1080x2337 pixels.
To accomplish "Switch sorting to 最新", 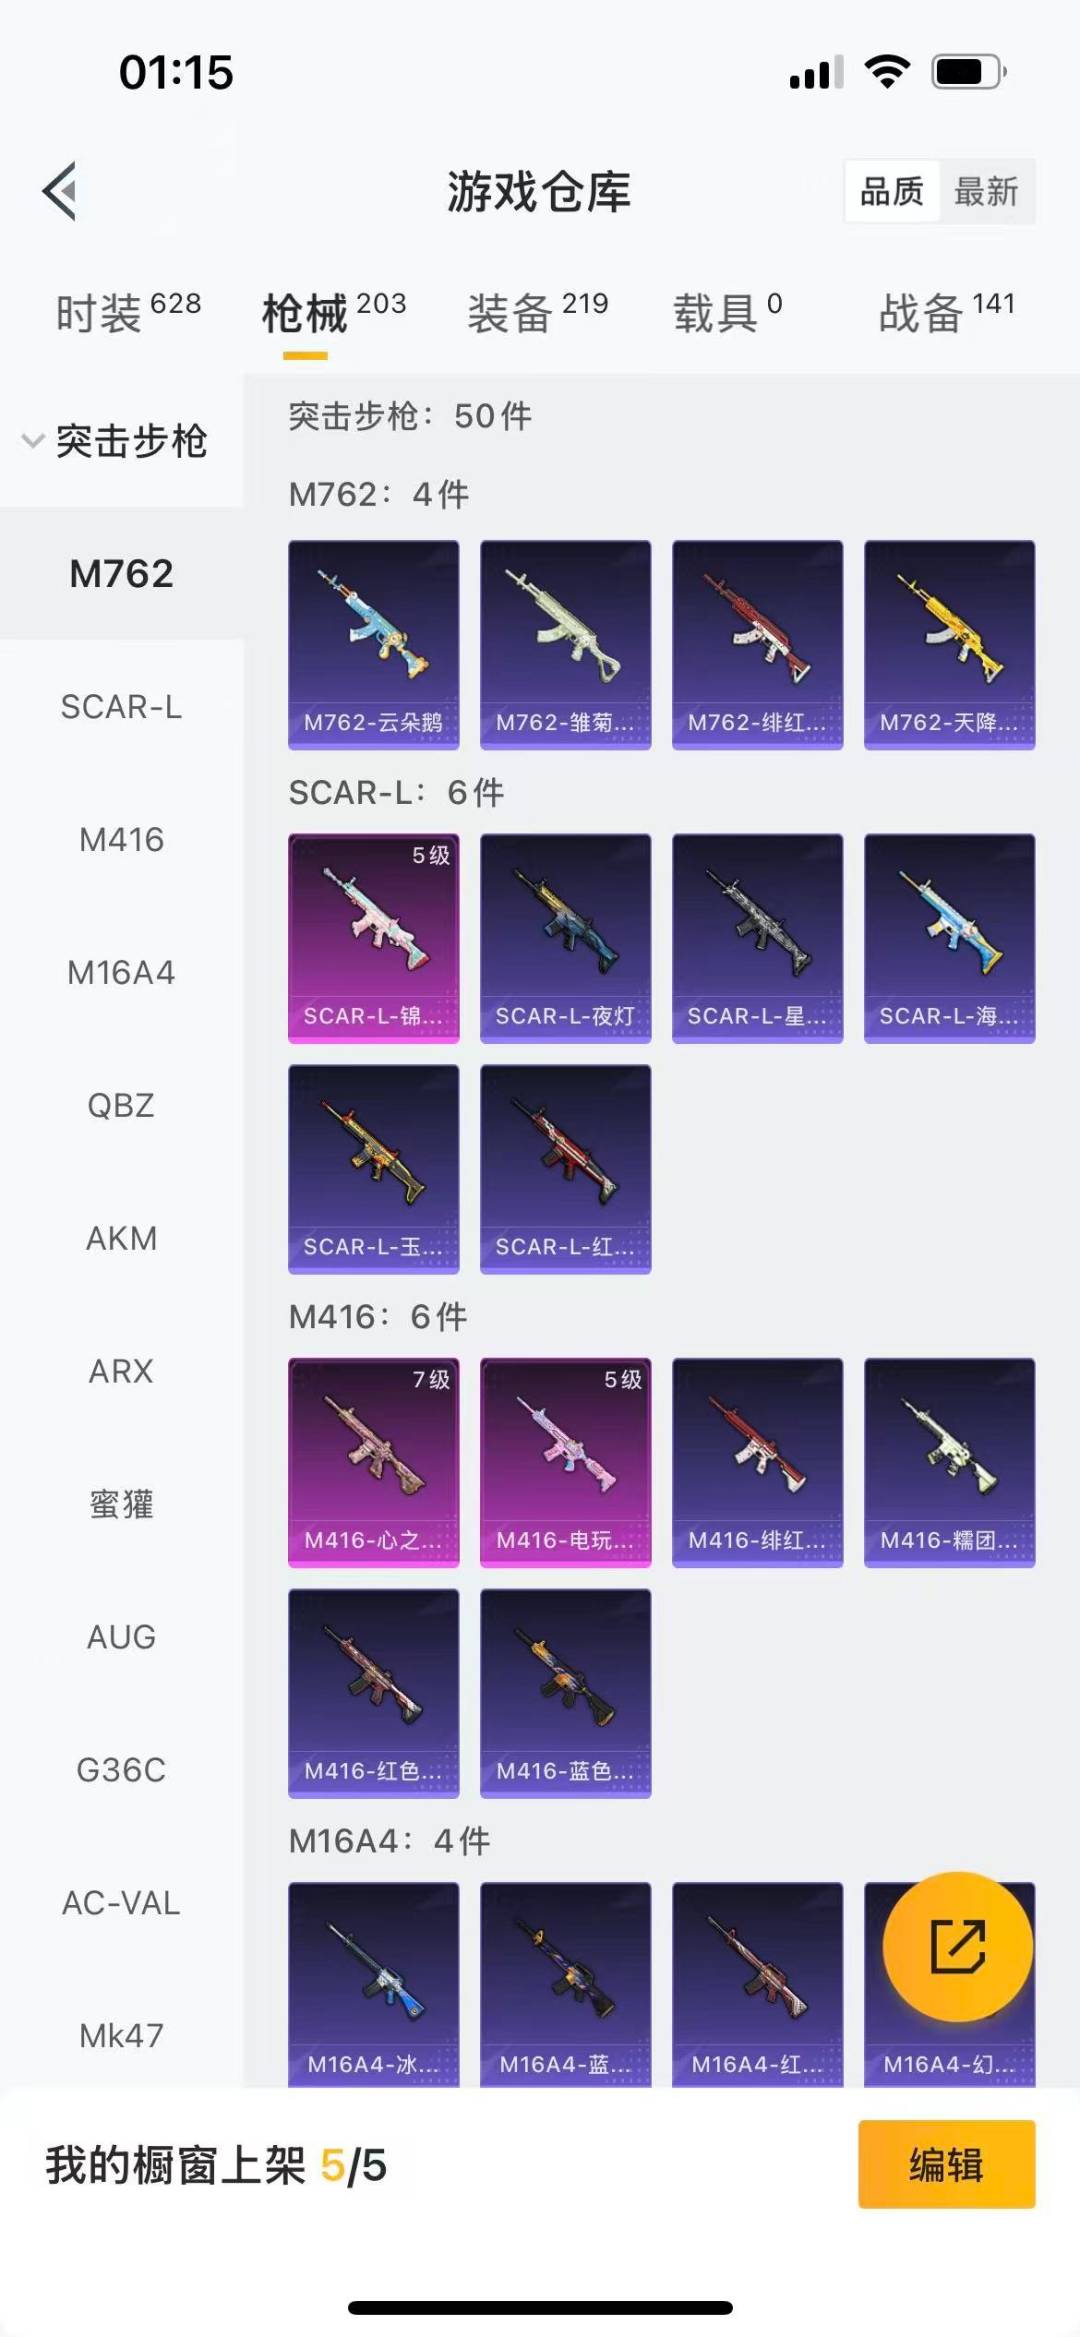I will pyautogui.click(x=986, y=191).
